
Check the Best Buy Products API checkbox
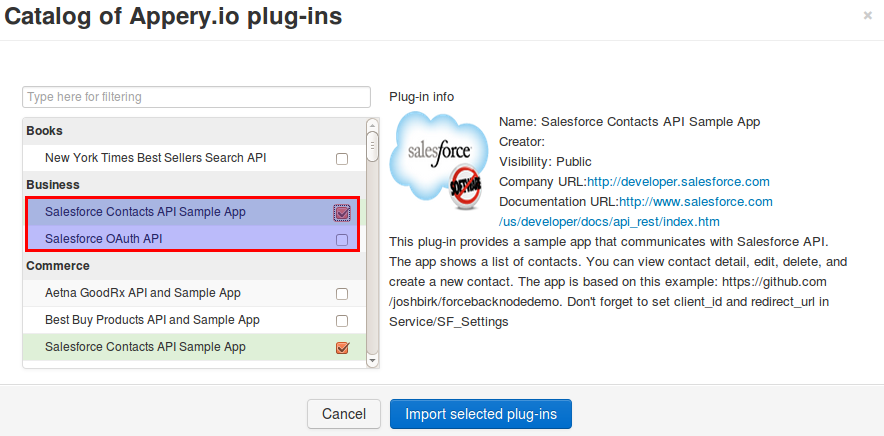(342, 321)
